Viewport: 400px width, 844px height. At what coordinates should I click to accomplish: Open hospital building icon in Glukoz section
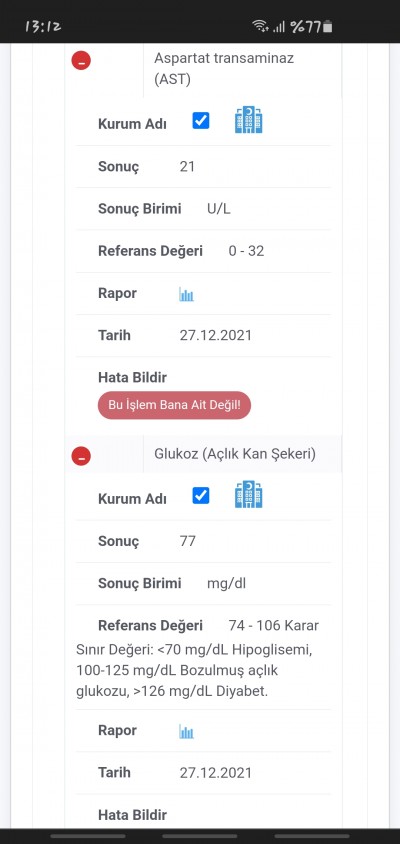(249, 495)
